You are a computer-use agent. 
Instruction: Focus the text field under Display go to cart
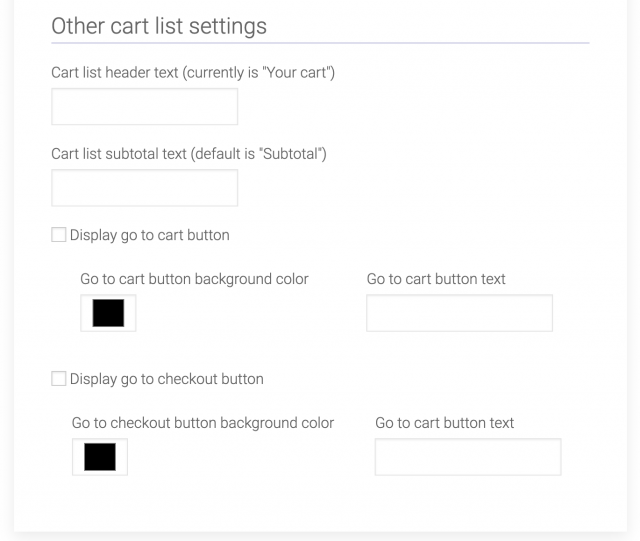point(459,313)
